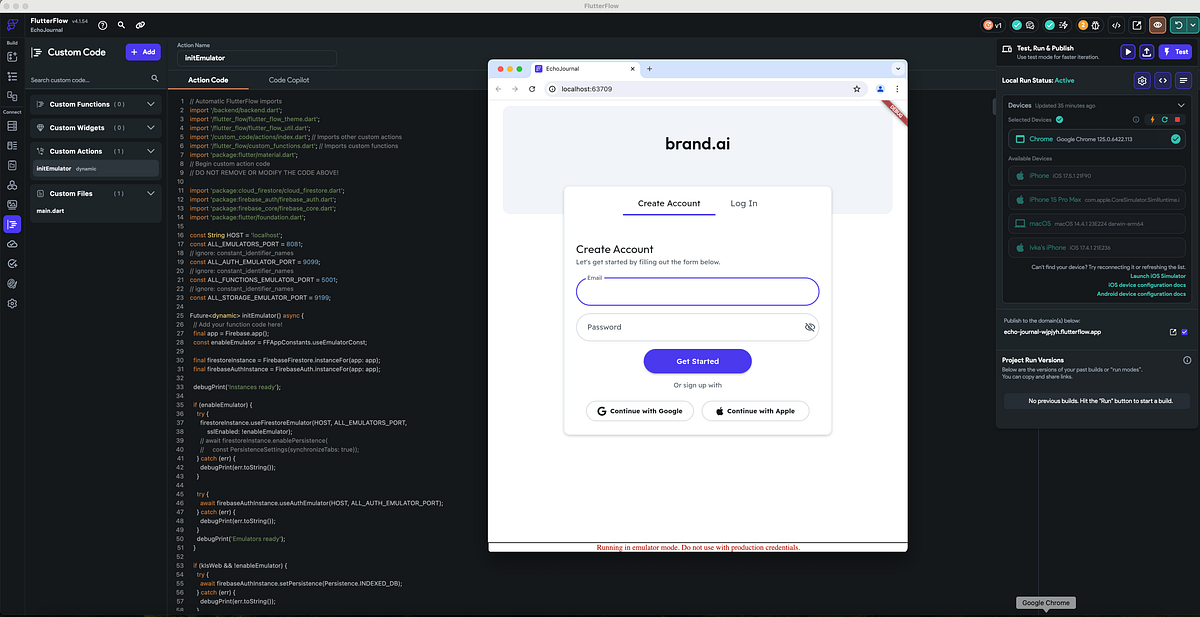
Task: Collapse the Custom Actions section
Action: point(150,151)
